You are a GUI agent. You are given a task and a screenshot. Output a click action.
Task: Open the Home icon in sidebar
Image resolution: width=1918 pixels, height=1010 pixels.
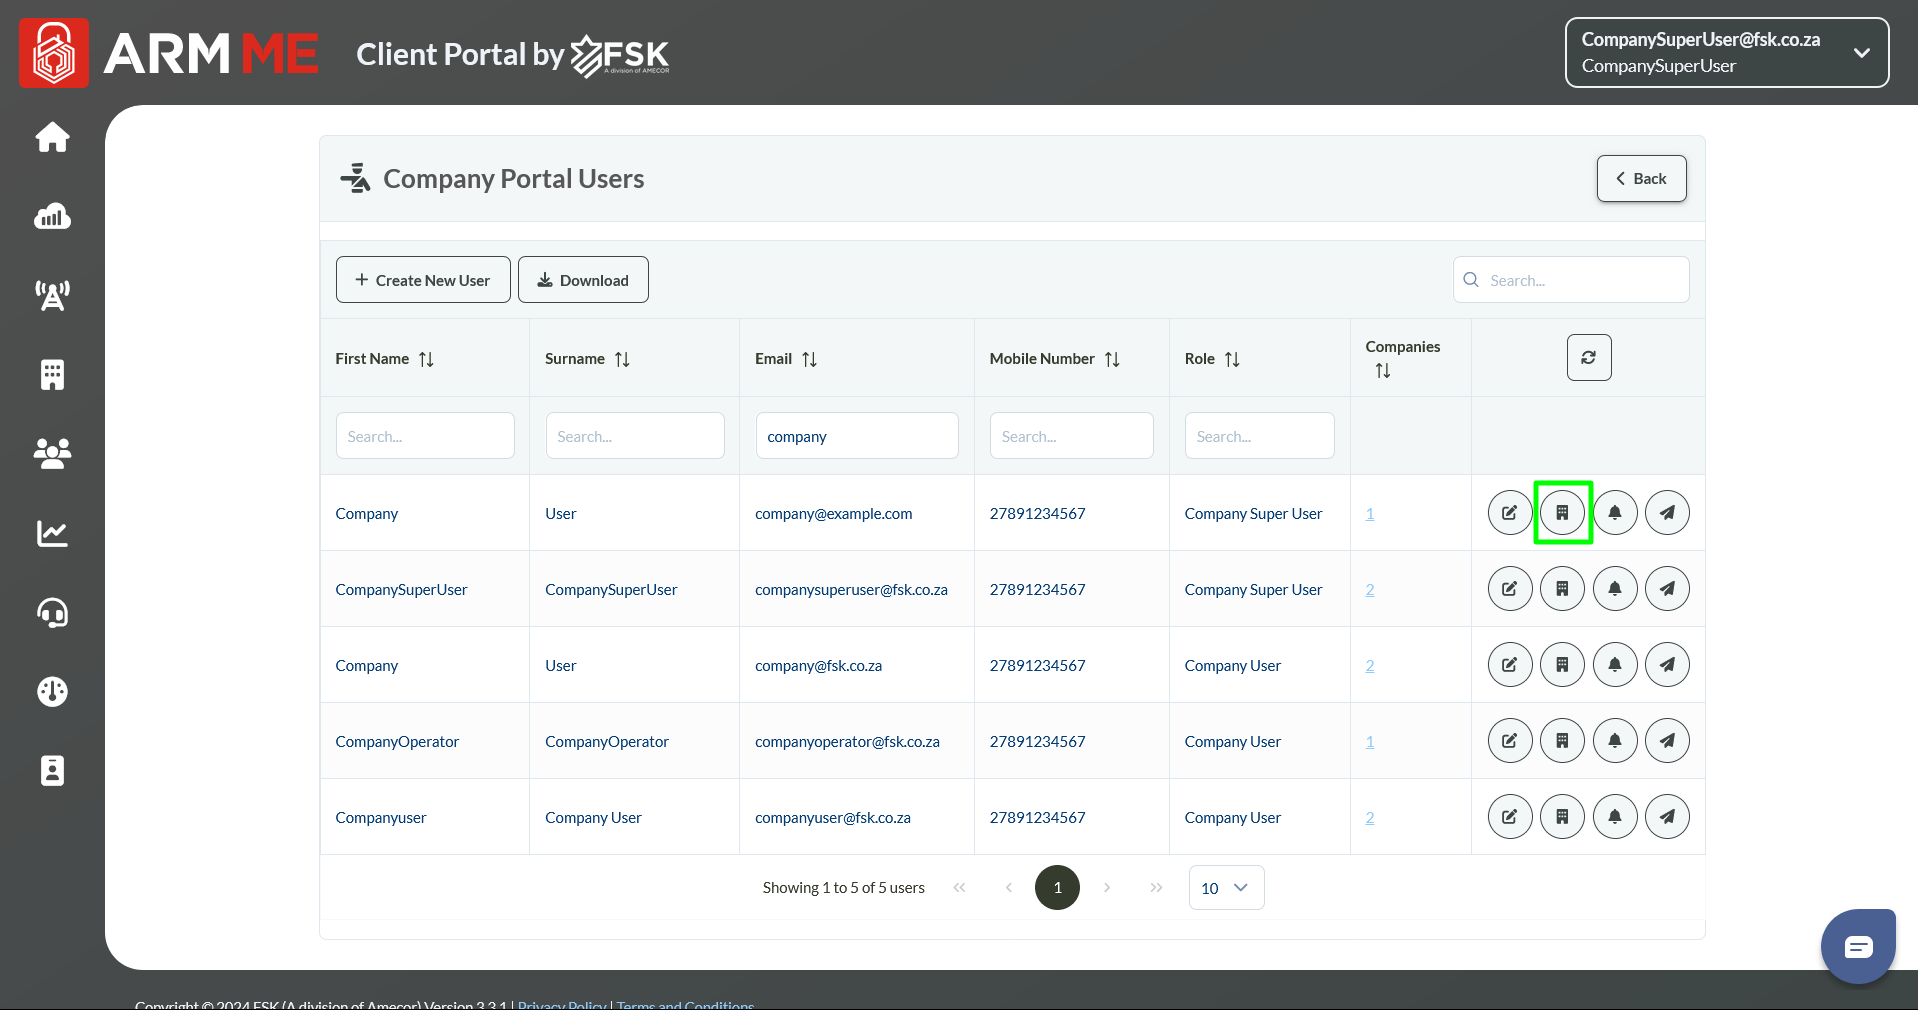52,137
